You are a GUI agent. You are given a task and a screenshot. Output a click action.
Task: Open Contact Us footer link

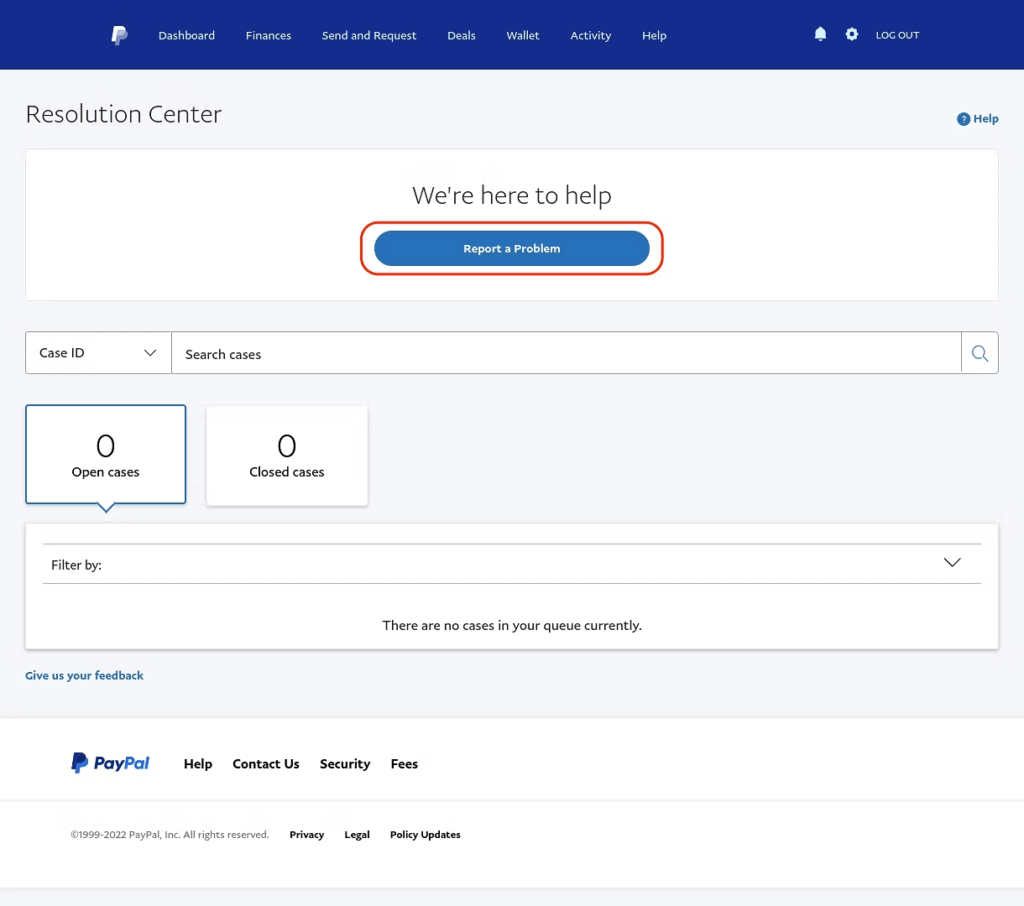coord(266,764)
